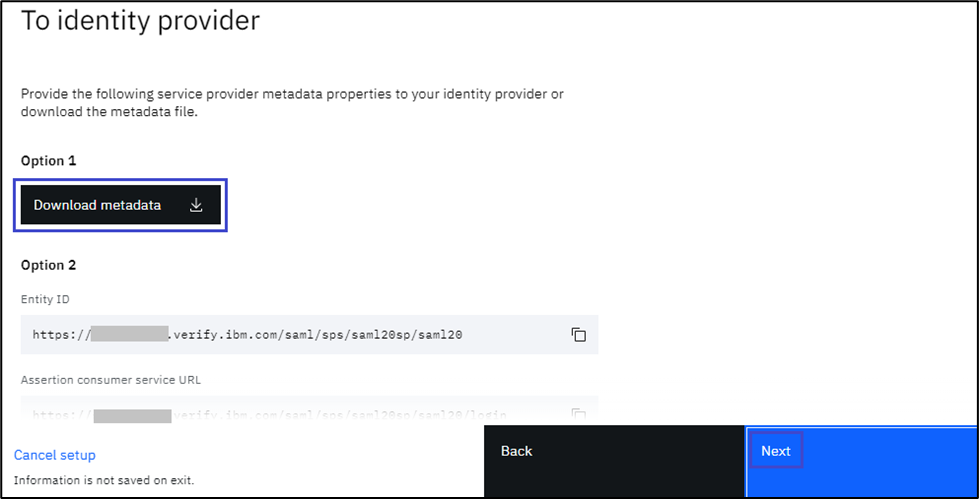Click the Option 1 label
Image resolution: width=979 pixels, height=499 pixels.
(x=49, y=160)
